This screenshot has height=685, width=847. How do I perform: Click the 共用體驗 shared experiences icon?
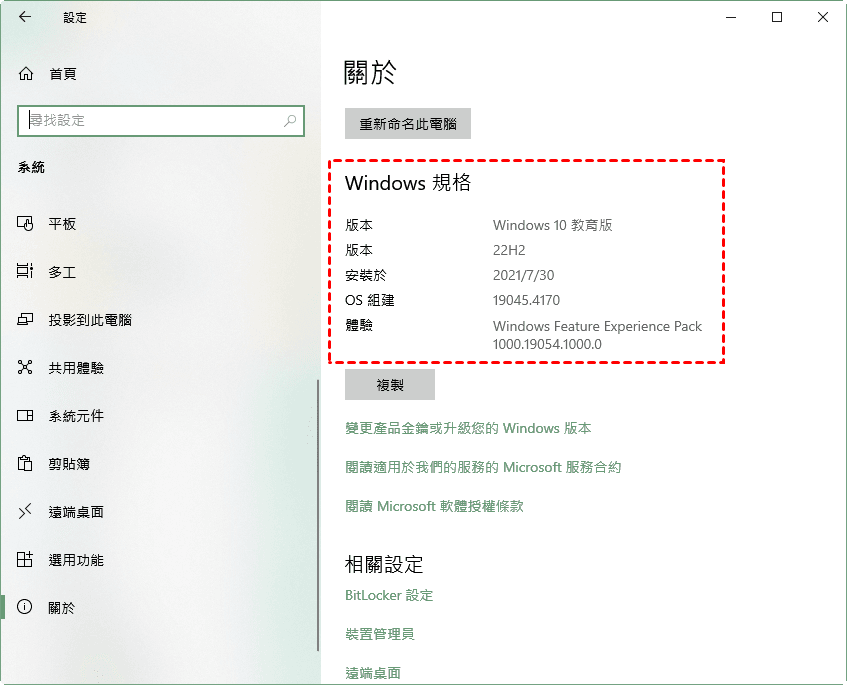pyautogui.click(x=25, y=367)
